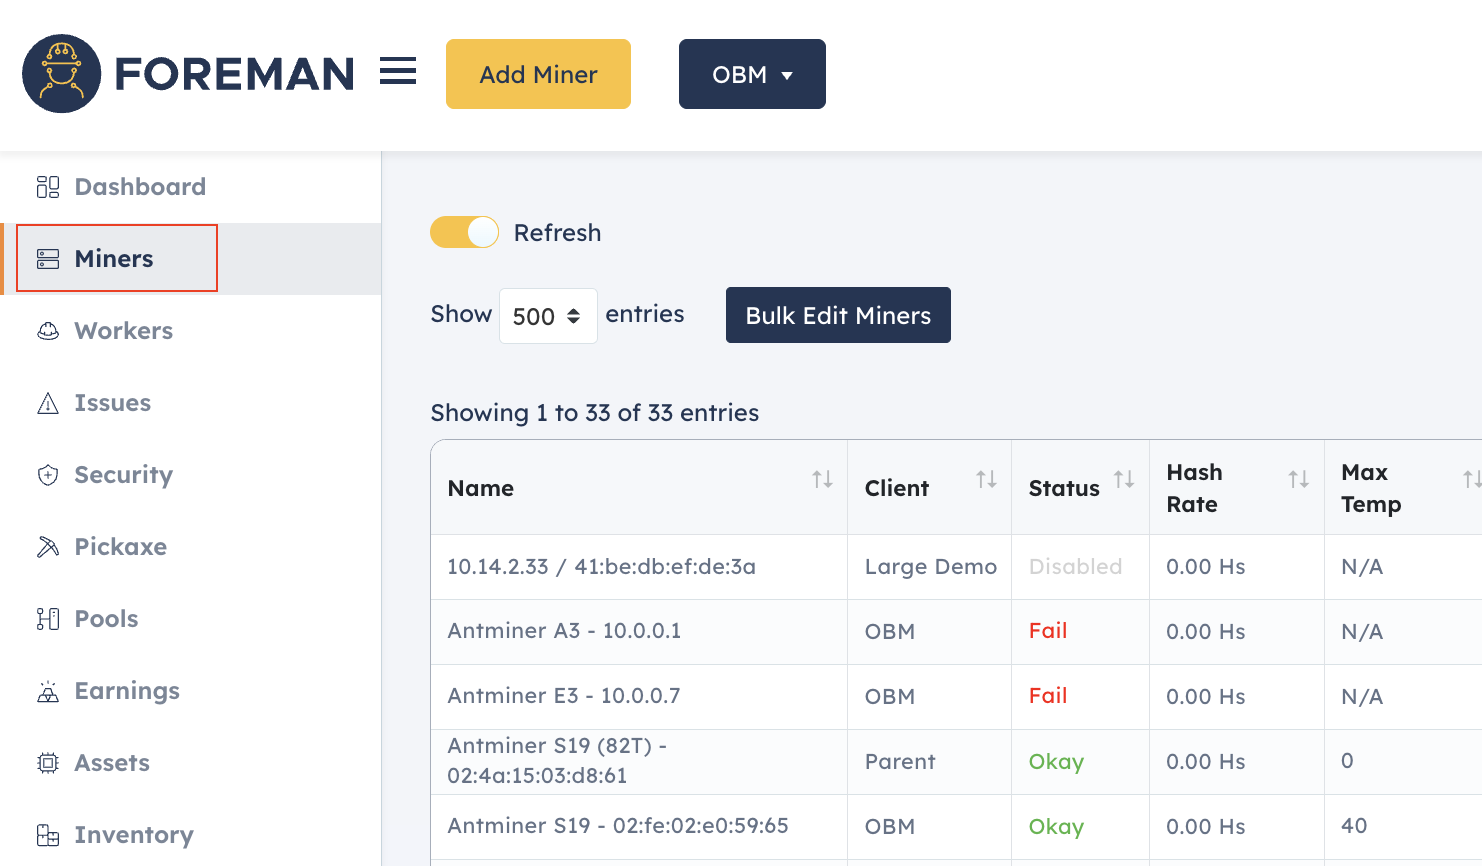Click the Status column header

tap(1080, 488)
